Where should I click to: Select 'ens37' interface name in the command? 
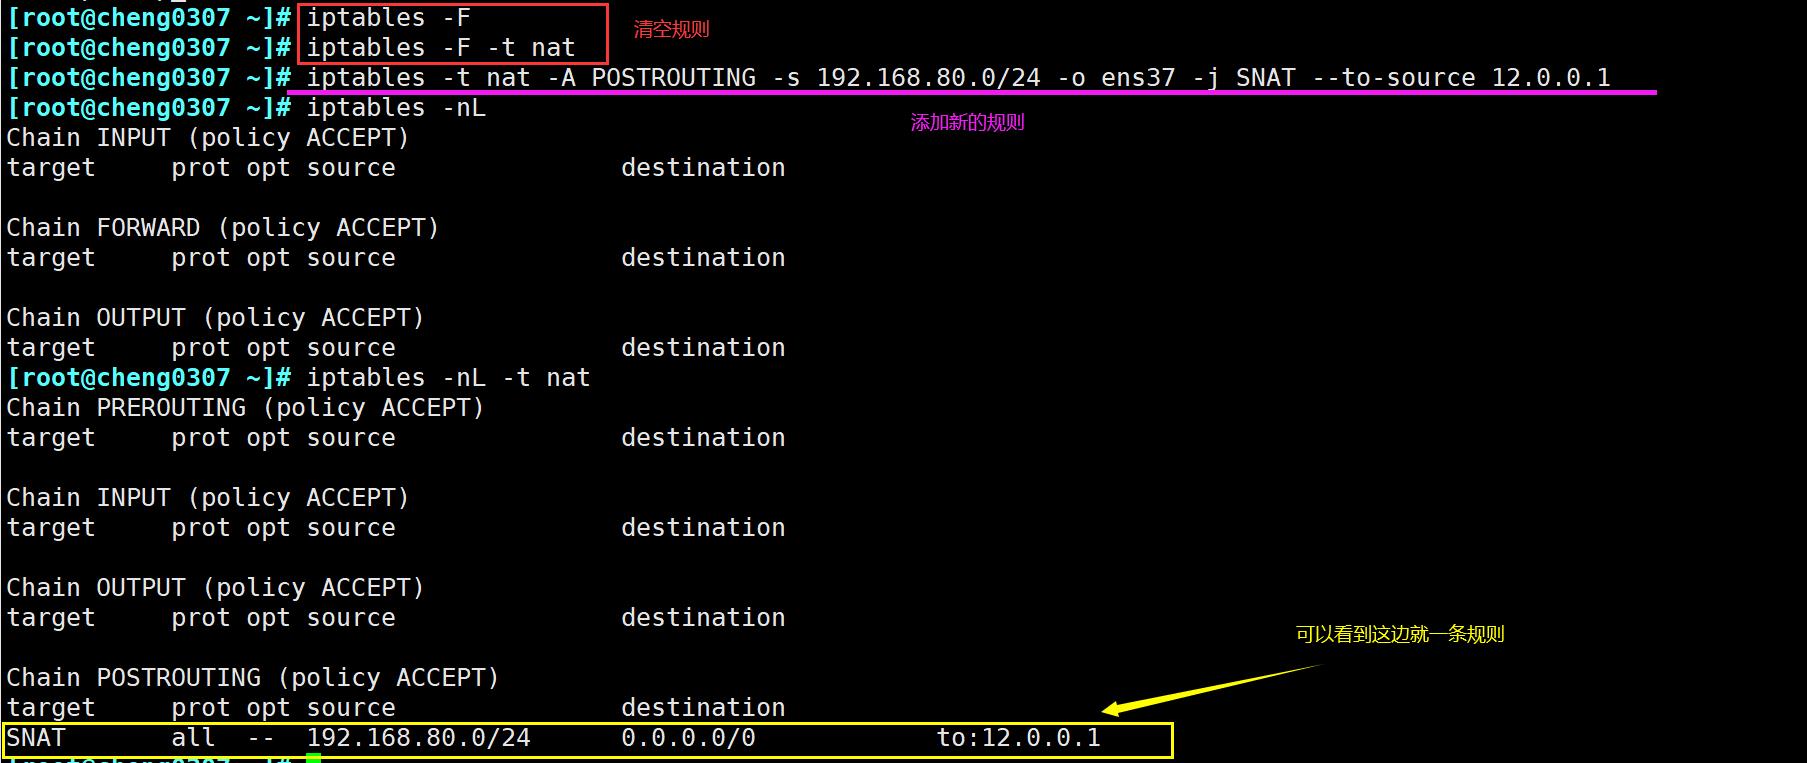[x=1138, y=78]
